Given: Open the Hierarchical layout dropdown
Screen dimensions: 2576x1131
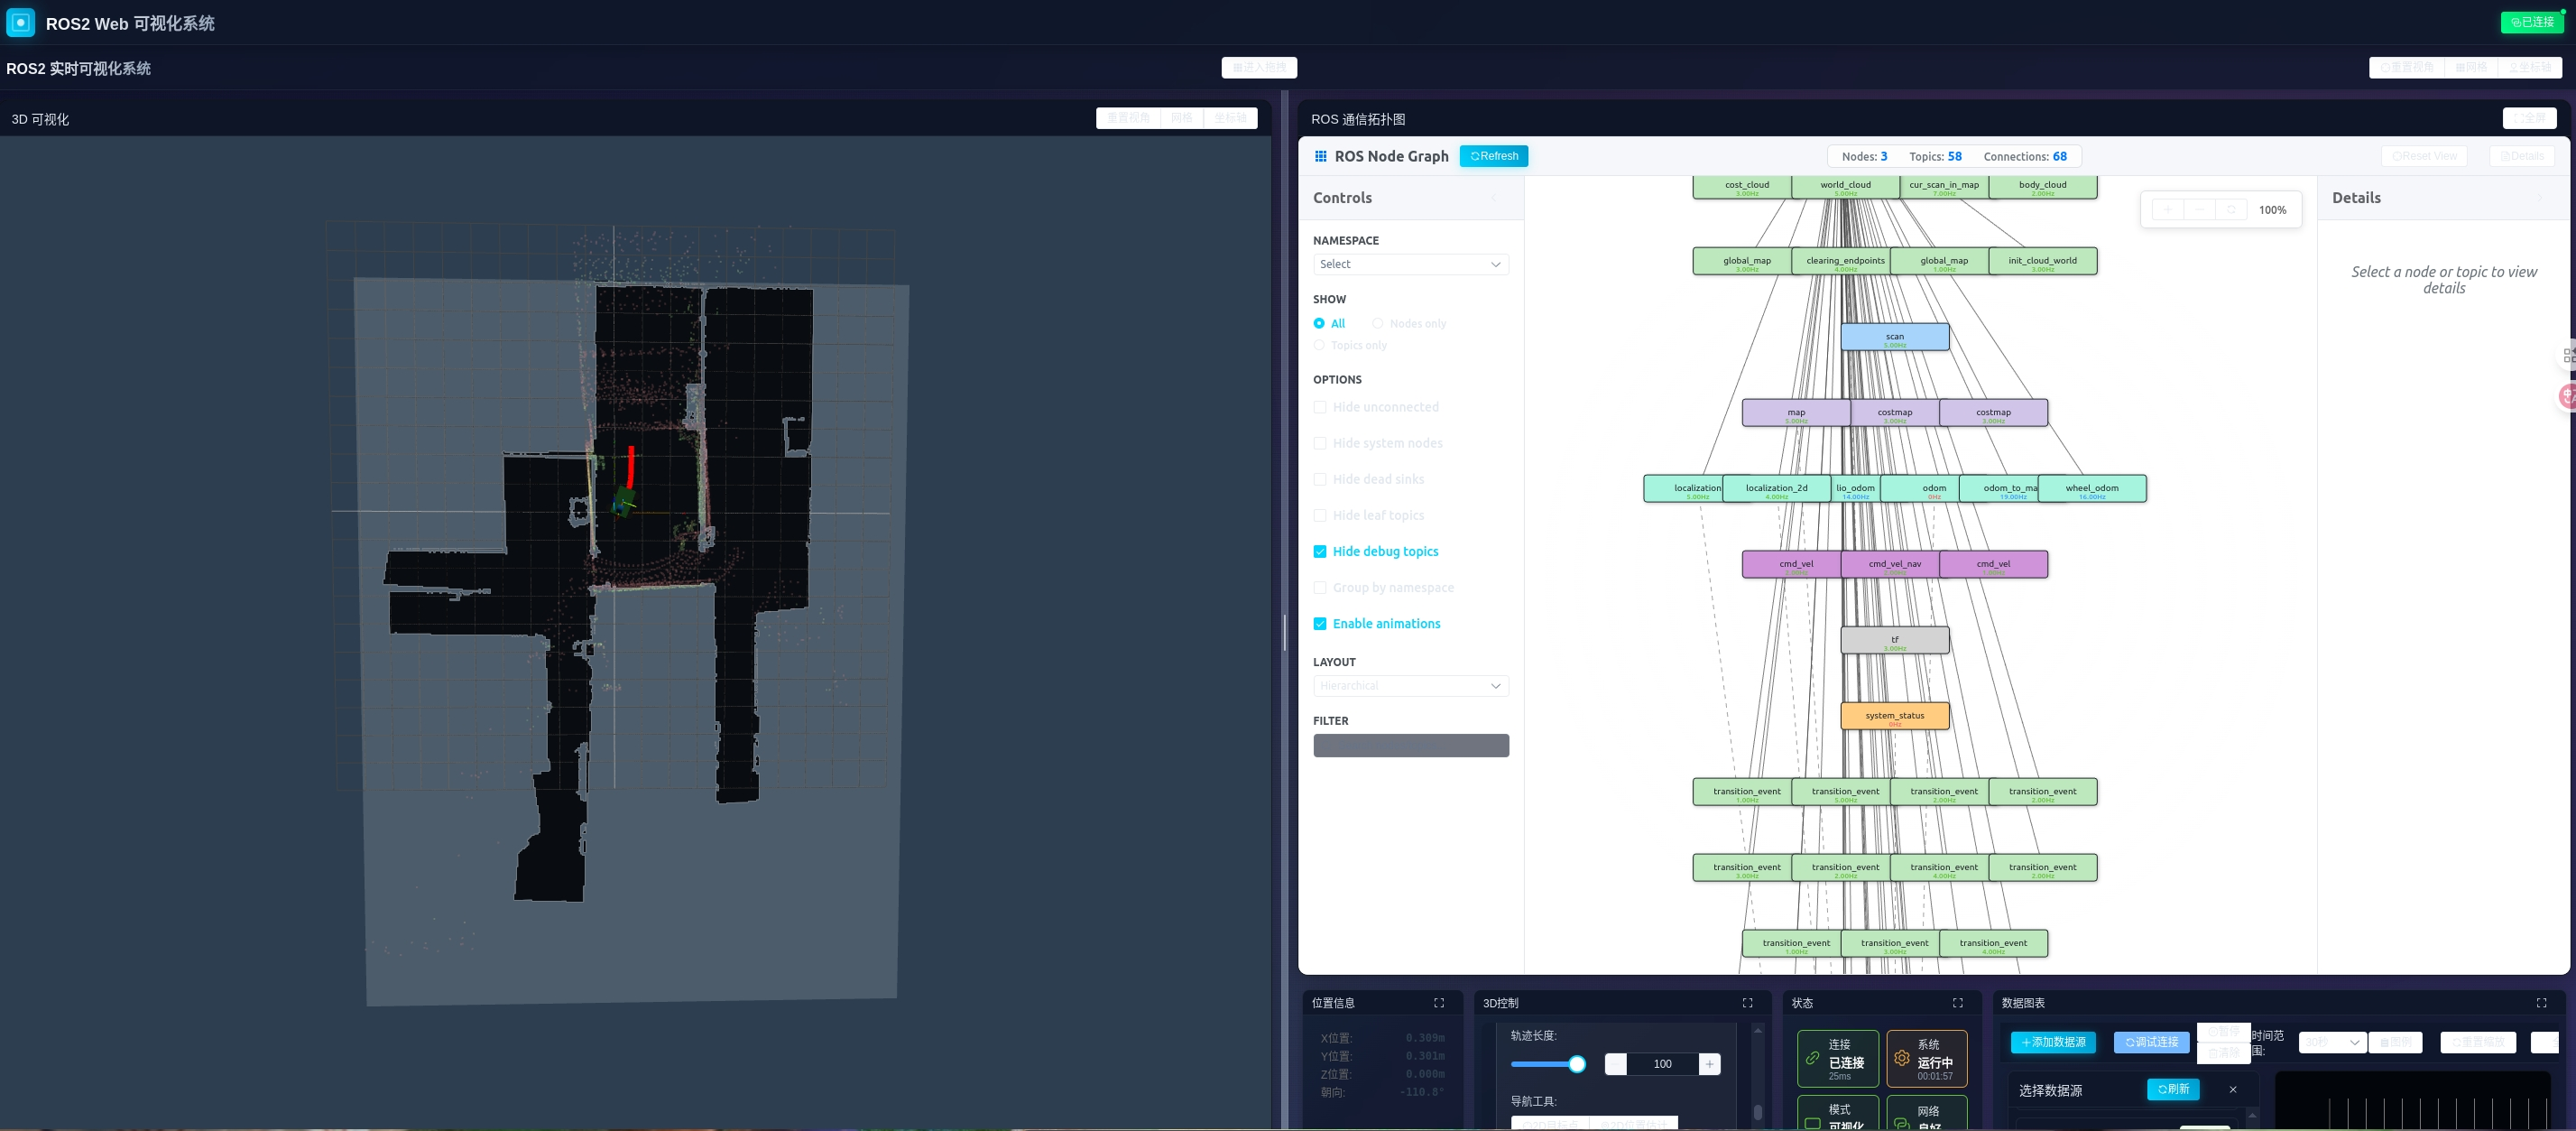Looking at the screenshot, I should (1410, 686).
